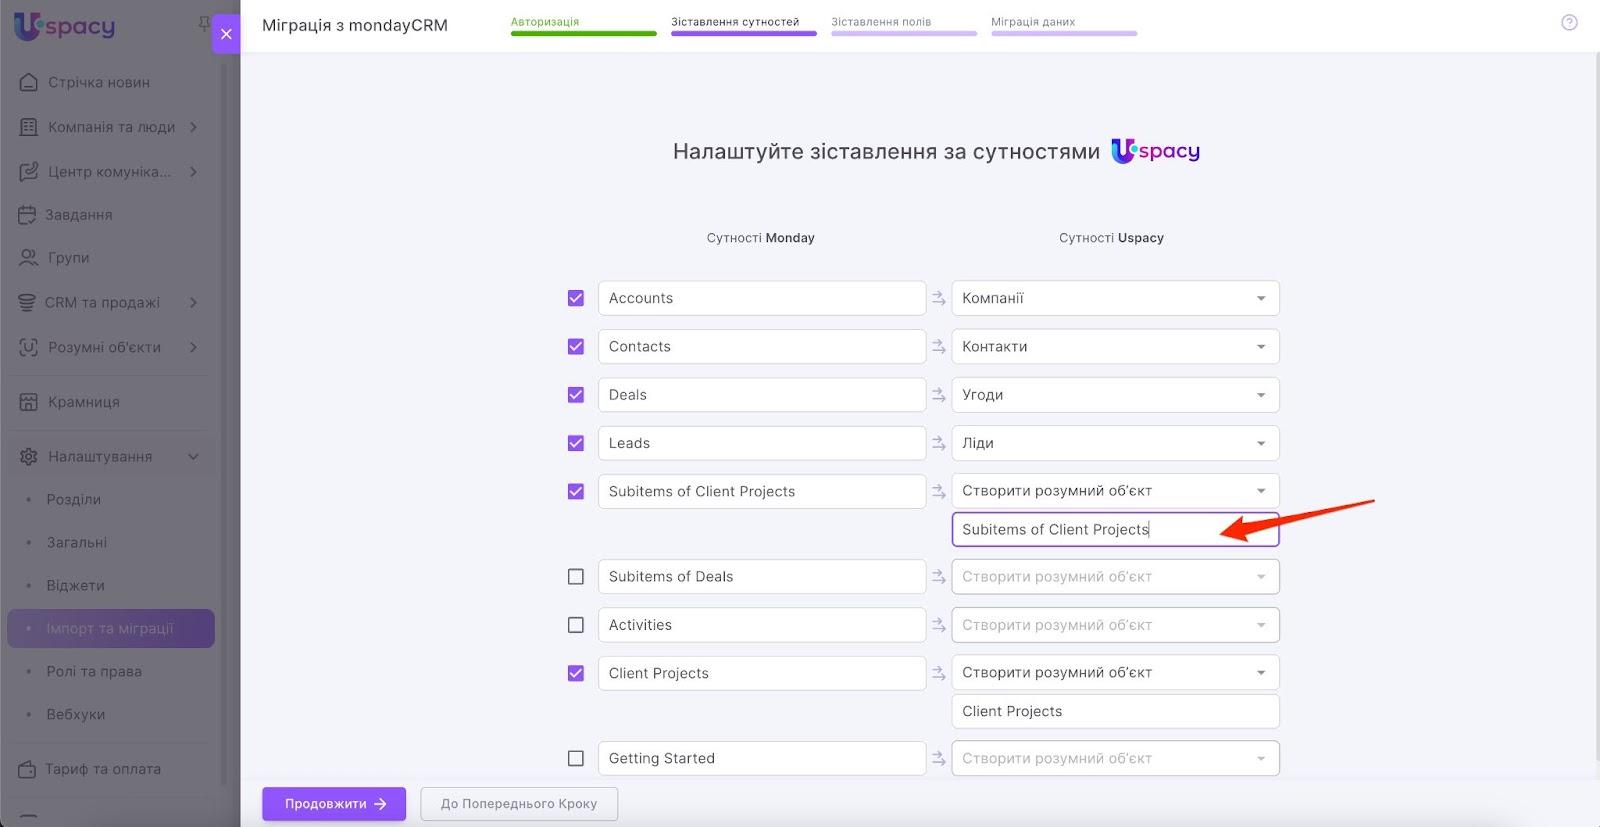Uncheck the Accounts entity checkbox

(576, 298)
